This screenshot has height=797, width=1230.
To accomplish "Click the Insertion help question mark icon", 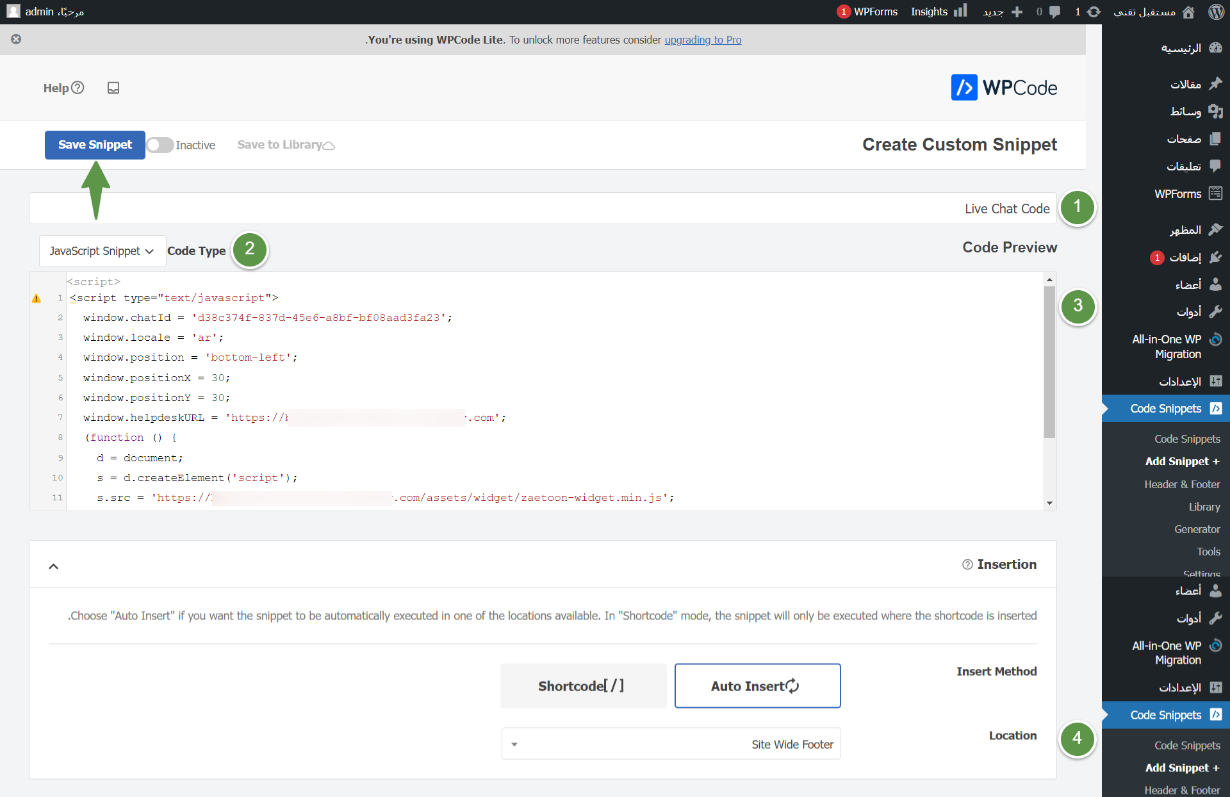I will pos(967,565).
